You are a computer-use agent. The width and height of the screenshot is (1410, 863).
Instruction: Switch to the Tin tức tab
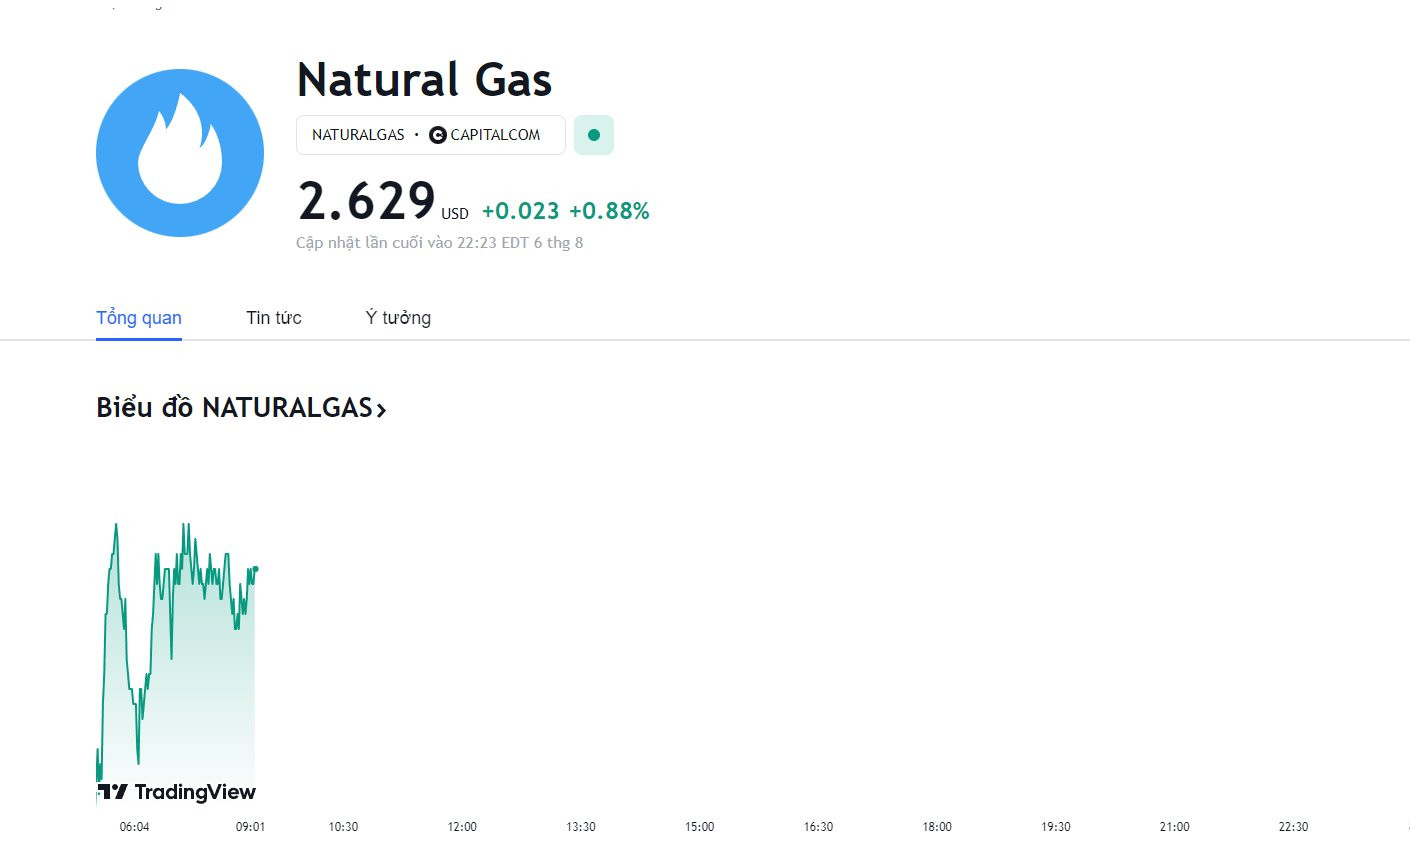(x=274, y=318)
